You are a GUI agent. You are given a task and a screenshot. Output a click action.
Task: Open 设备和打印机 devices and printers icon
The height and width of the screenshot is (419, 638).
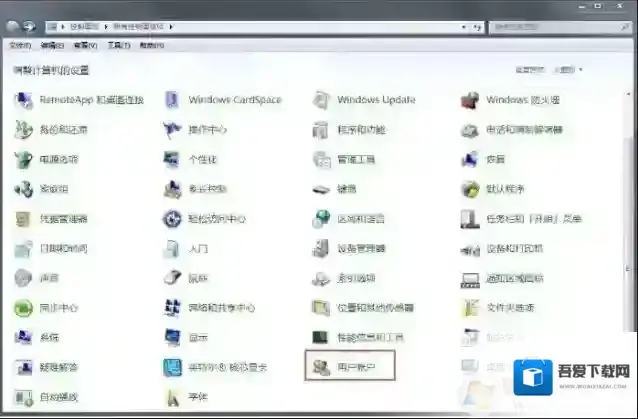[470, 249]
